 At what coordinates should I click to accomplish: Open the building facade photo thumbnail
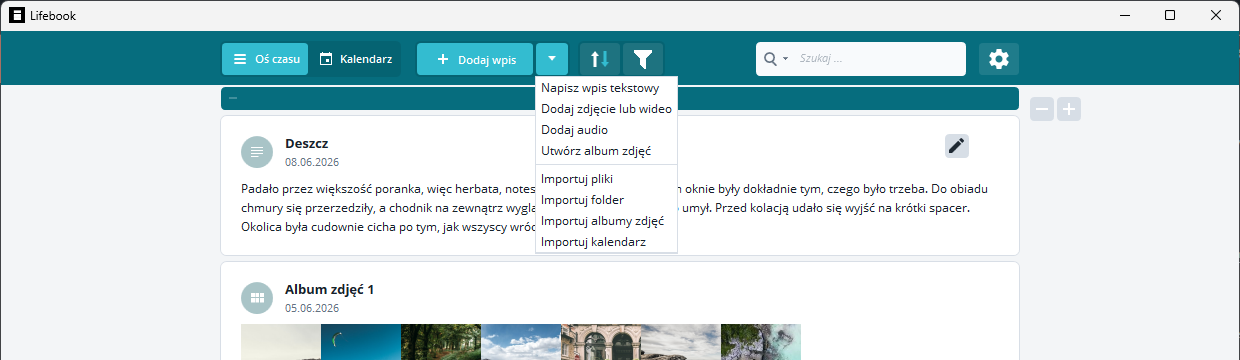601,341
